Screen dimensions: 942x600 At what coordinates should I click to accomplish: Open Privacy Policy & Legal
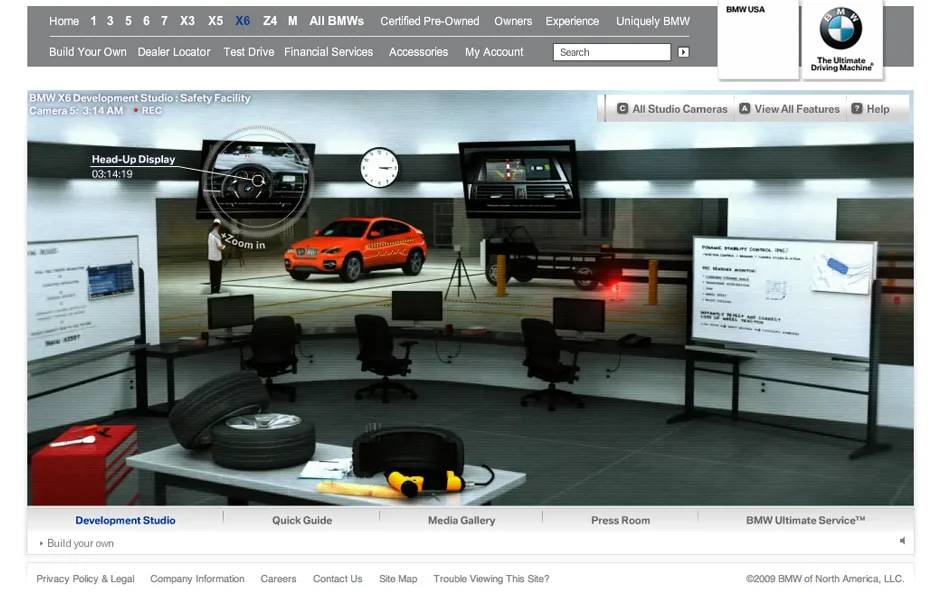85,579
